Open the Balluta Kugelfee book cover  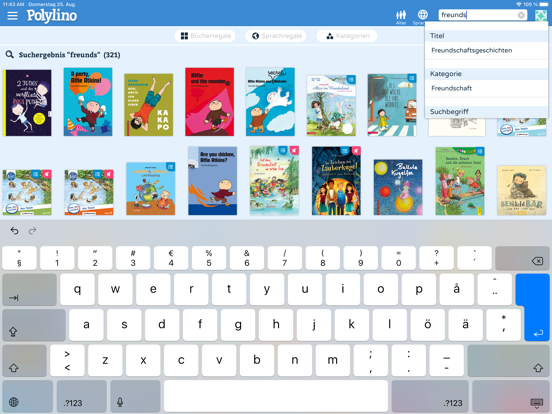coord(398,187)
